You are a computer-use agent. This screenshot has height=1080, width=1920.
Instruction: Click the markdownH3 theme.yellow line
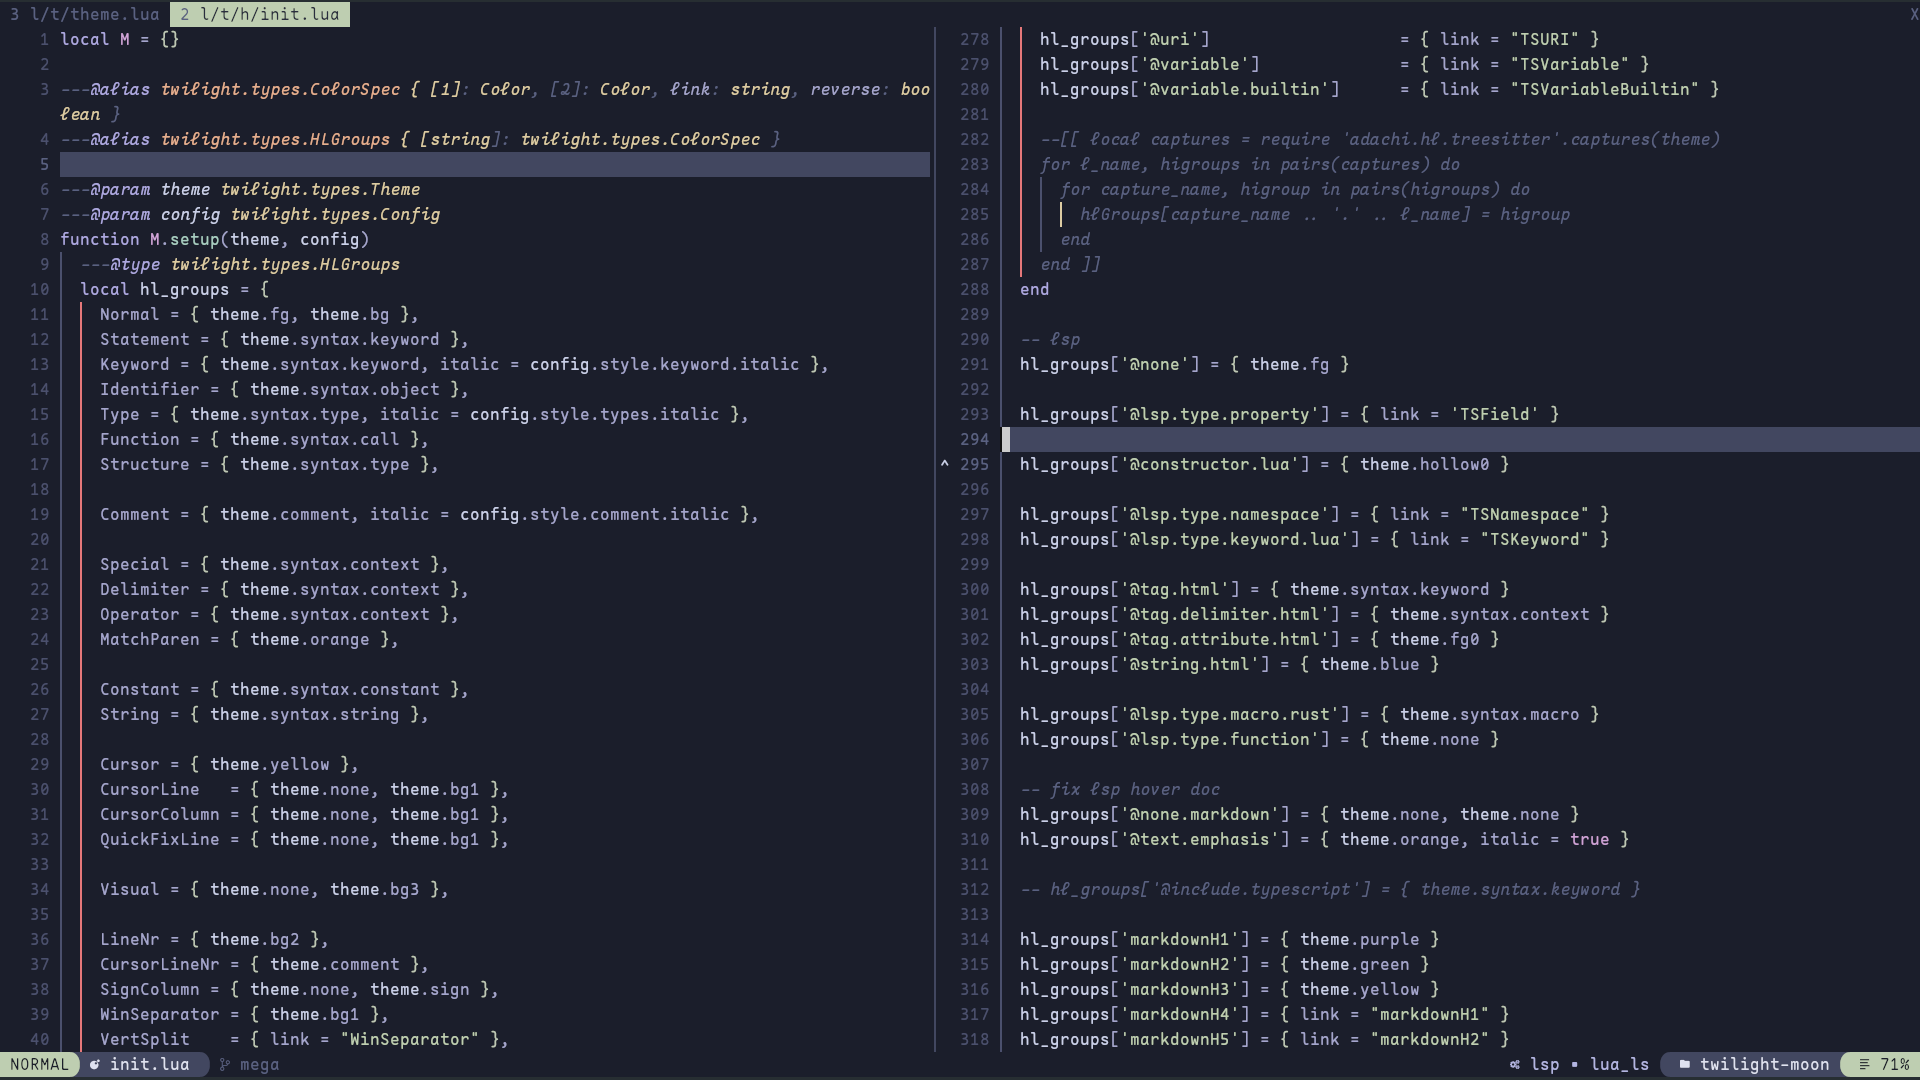tap(1230, 989)
